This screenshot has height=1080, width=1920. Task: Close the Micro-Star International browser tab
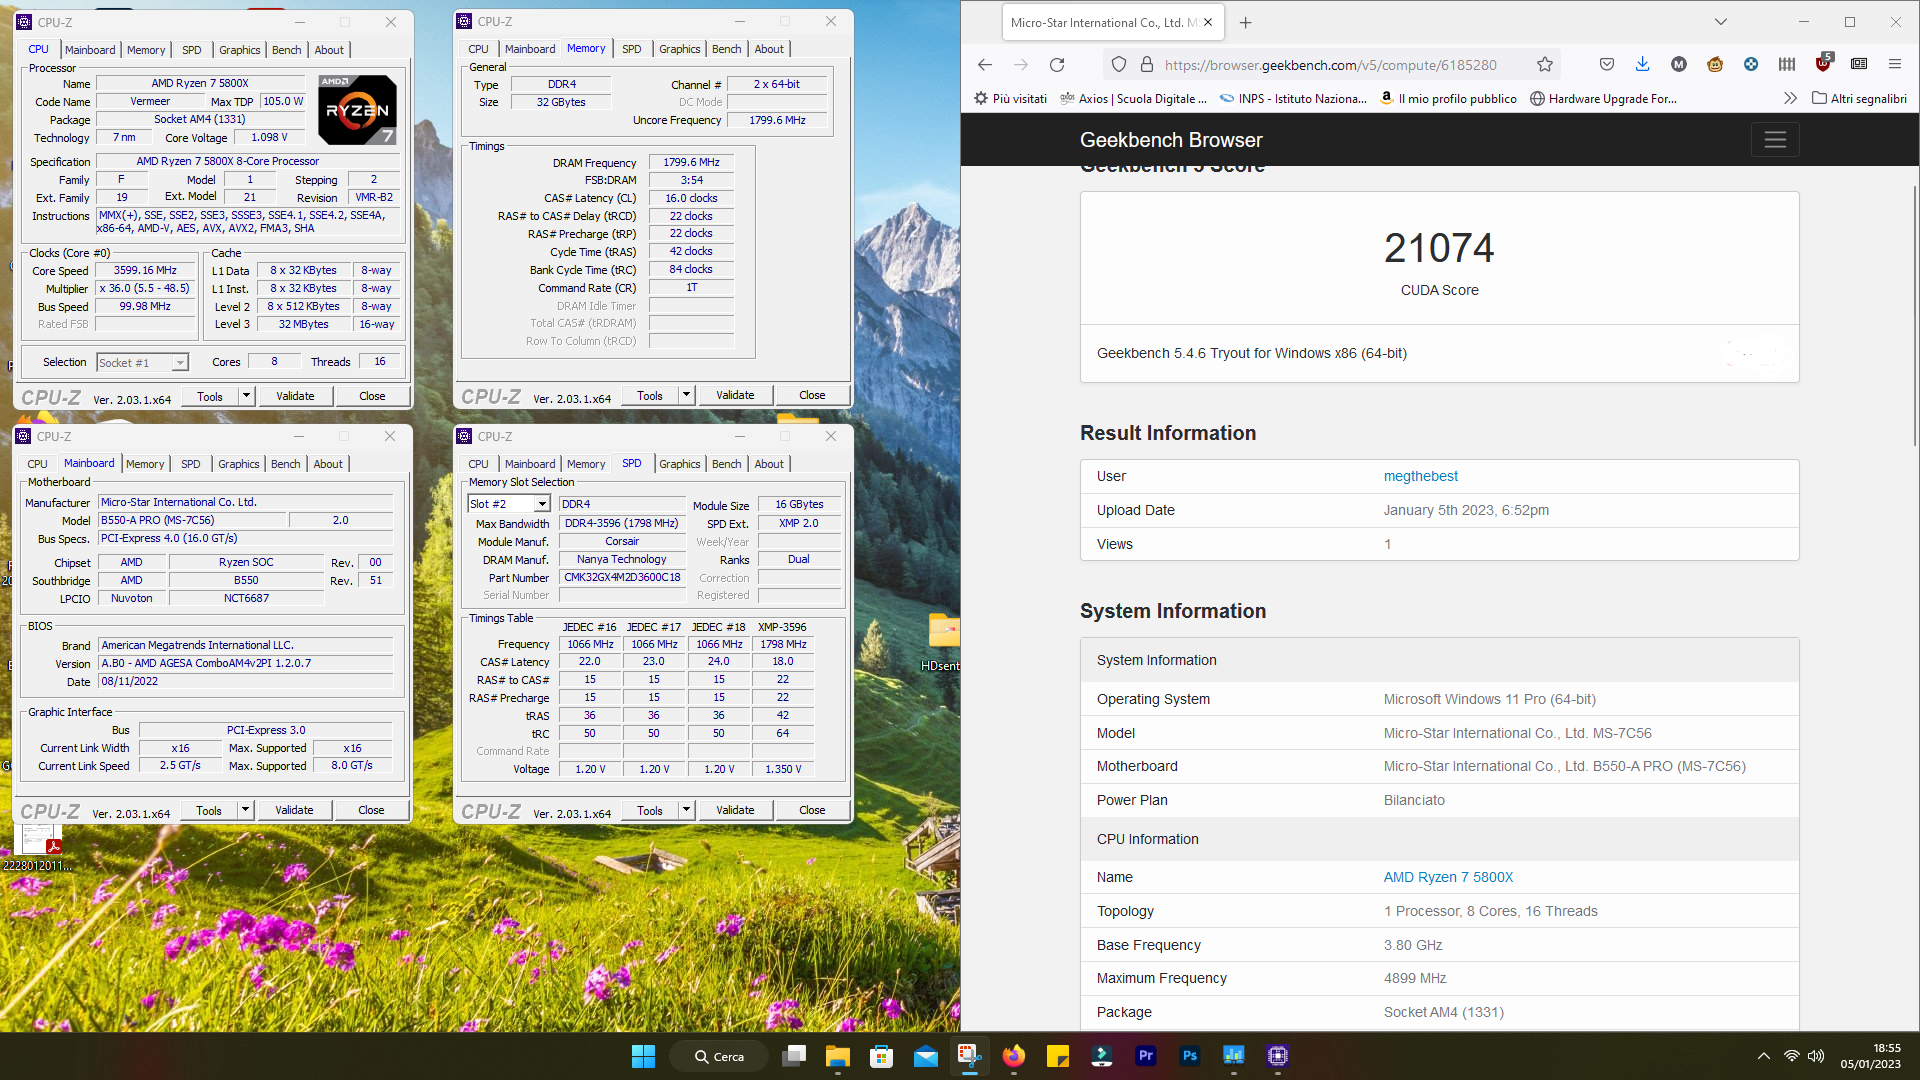point(1208,22)
